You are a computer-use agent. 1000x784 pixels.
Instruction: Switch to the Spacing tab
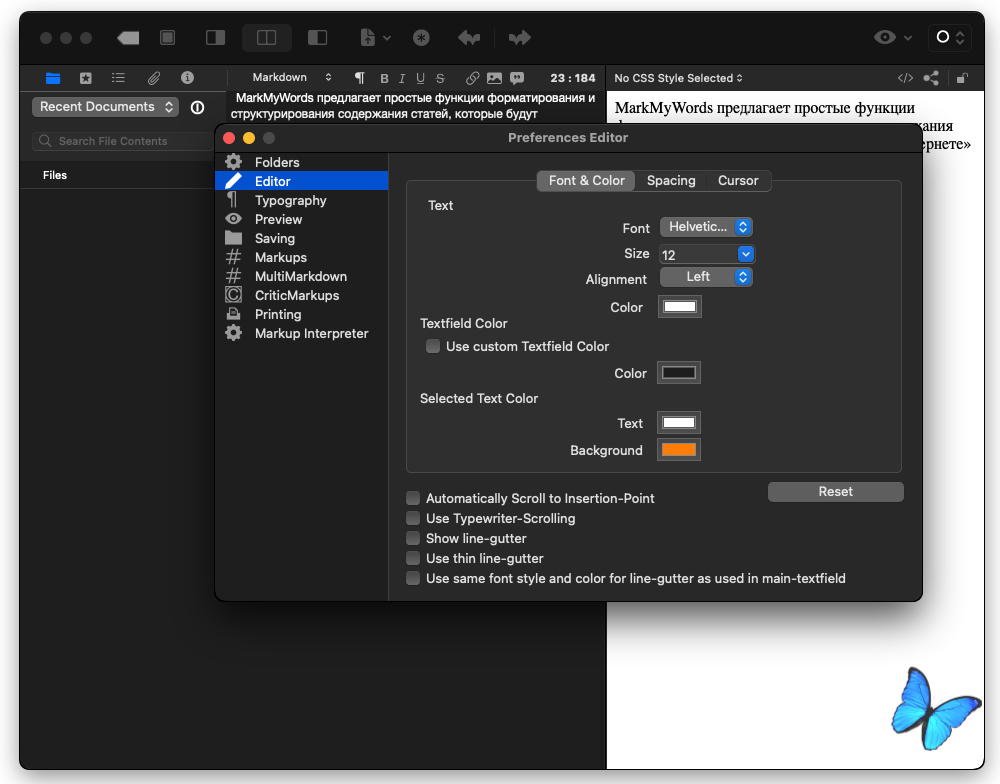click(671, 181)
